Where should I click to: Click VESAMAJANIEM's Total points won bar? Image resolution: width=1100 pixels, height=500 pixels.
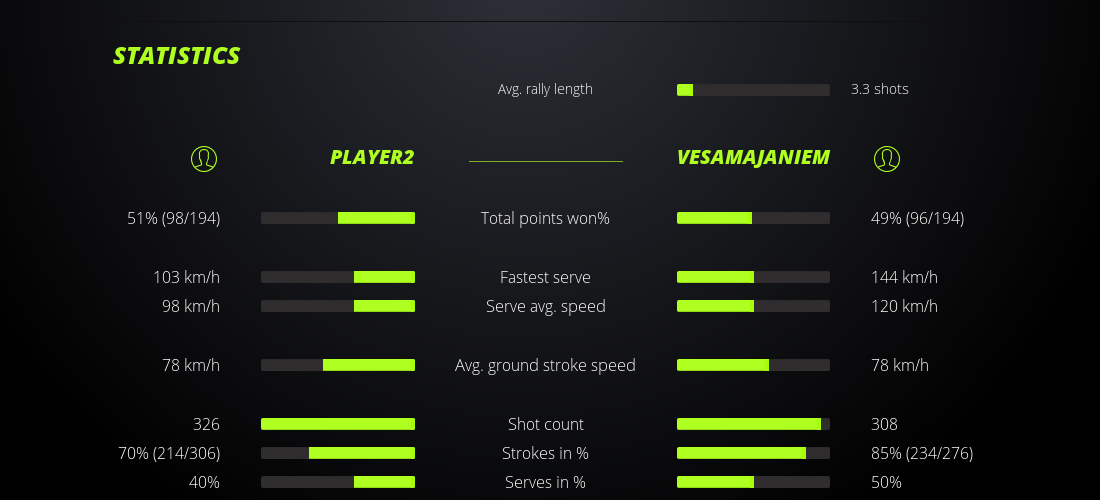pyautogui.click(x=753, y=218)
